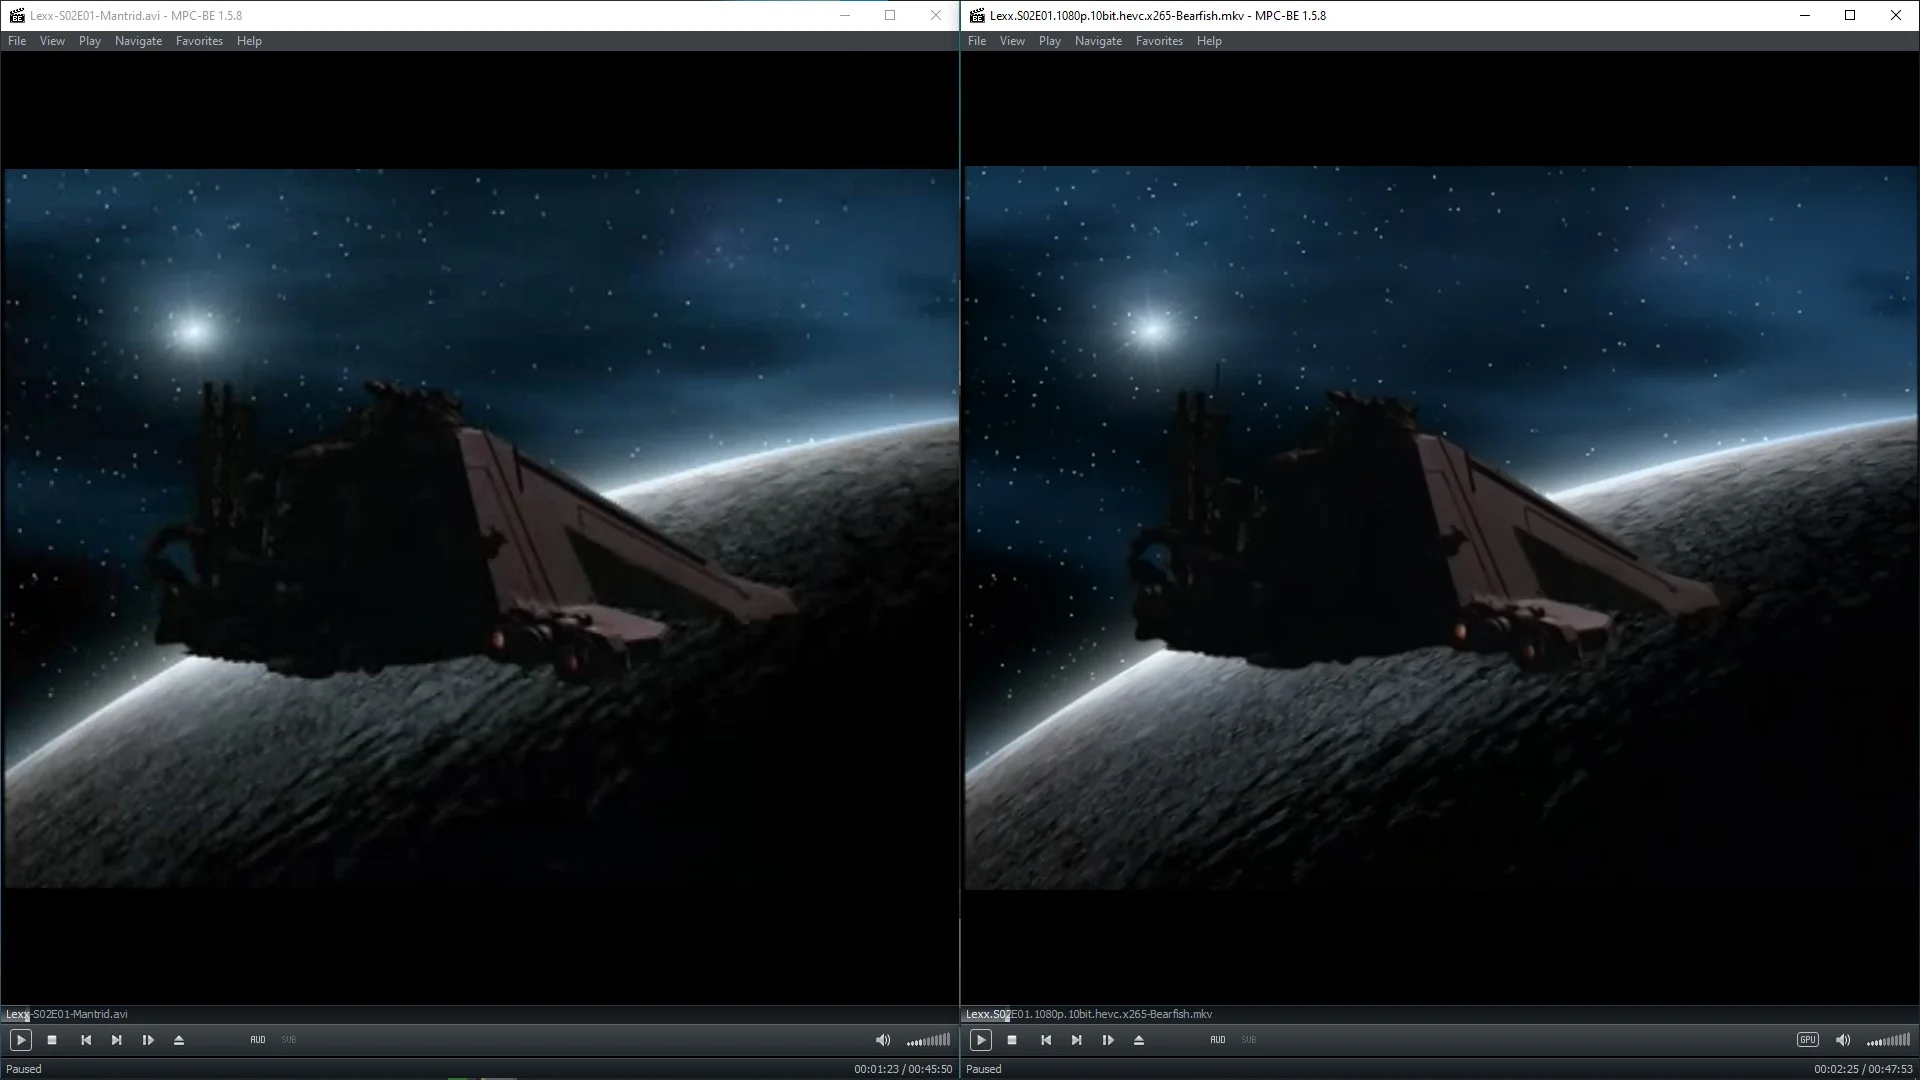
Task: Click Play button in left Mantrid.avi player
Action: 20,1040
